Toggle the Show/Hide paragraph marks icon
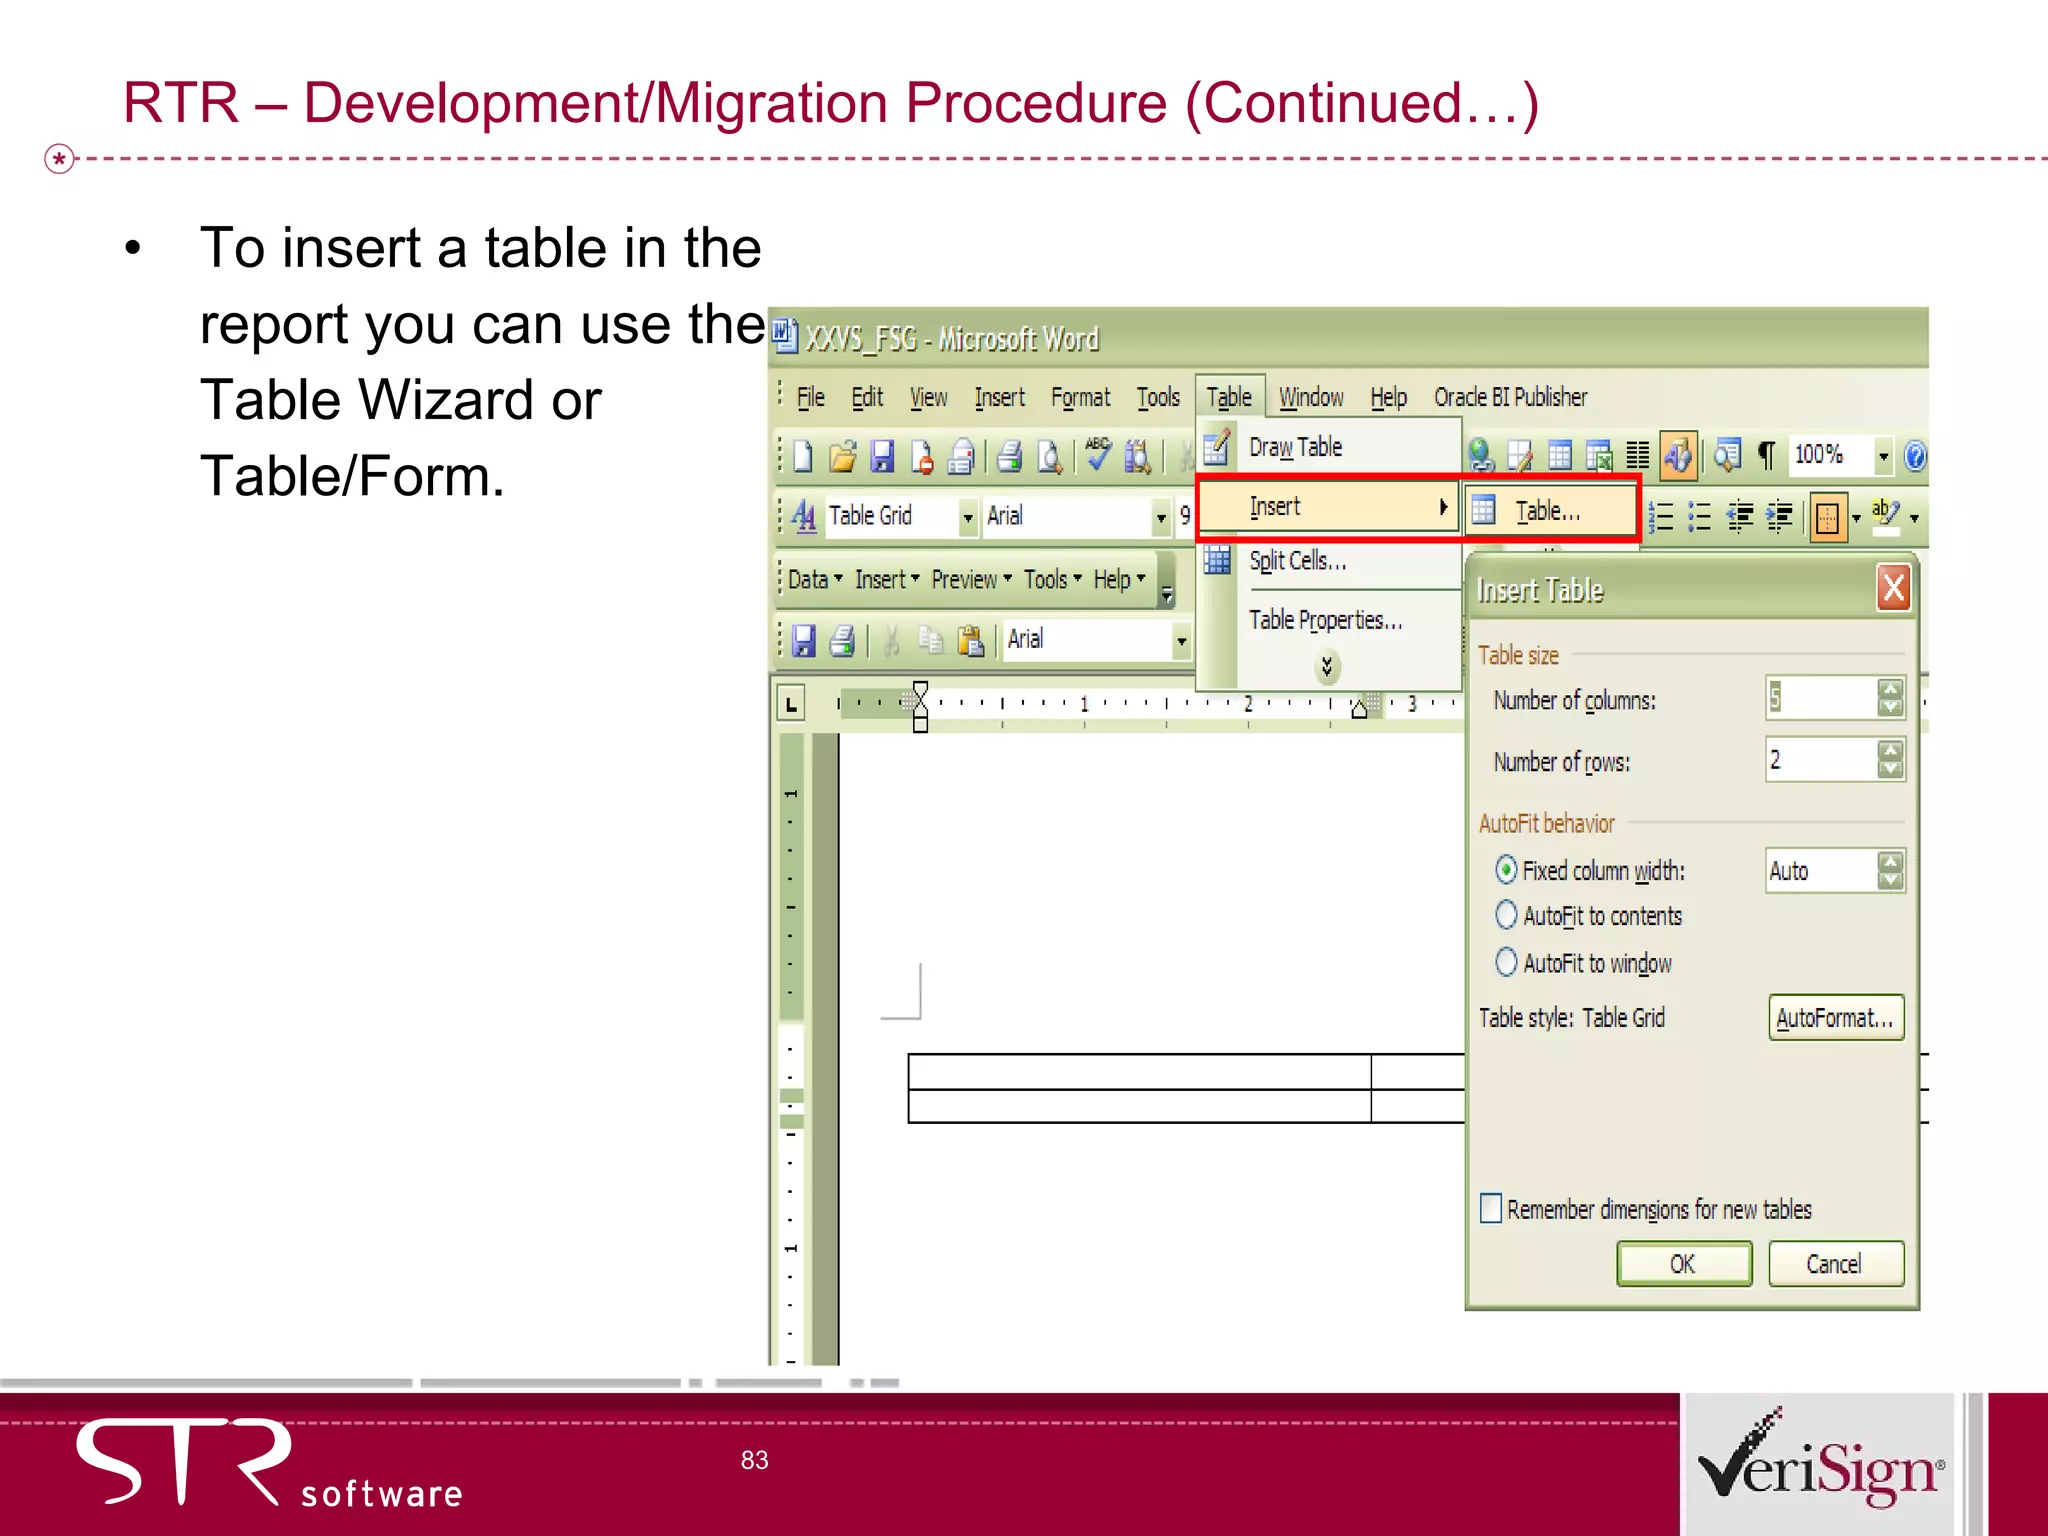The width and height of the screenshot is (2048, 1536). point(1766,455)
